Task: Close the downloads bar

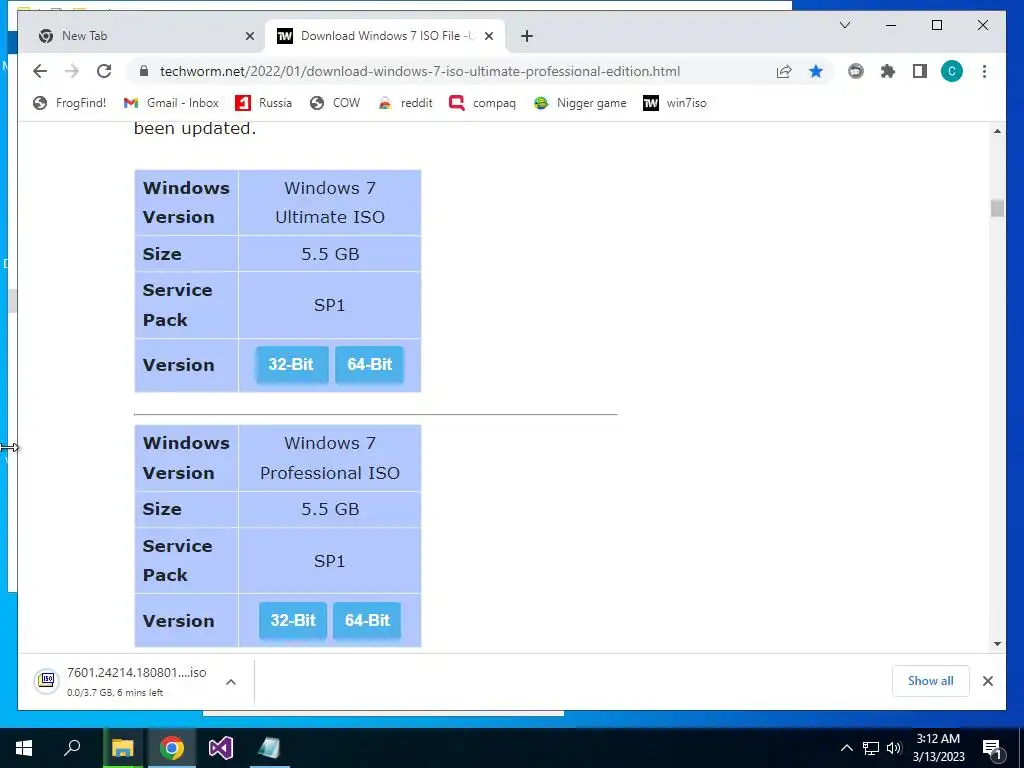Action: [x=987, y=681]
